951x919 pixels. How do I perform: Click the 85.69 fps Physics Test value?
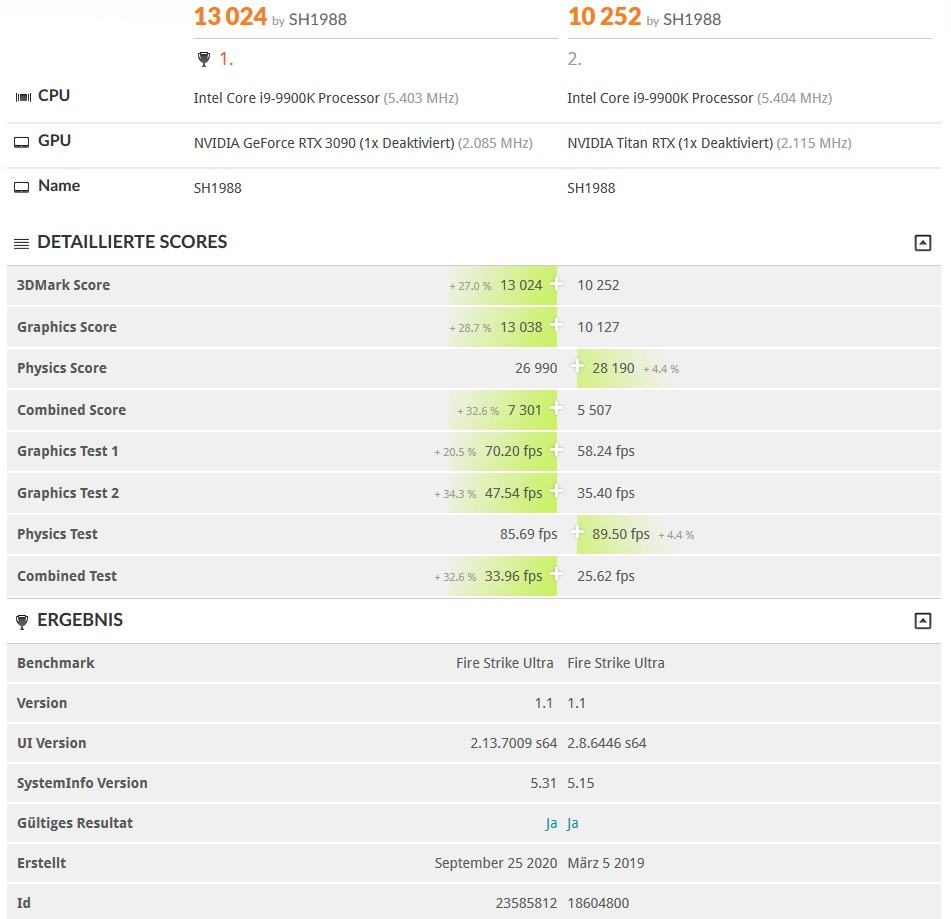tap(529, 534)
